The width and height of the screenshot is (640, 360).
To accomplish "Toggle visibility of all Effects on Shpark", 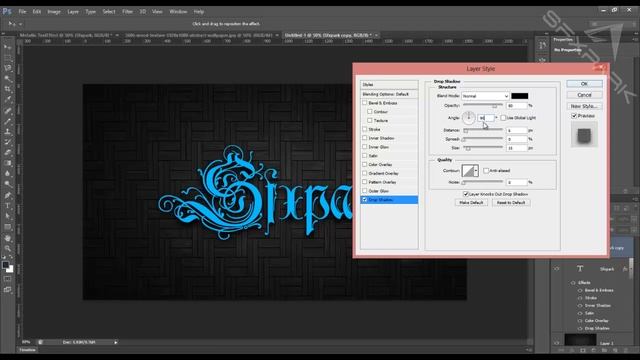I will [573, 282].
